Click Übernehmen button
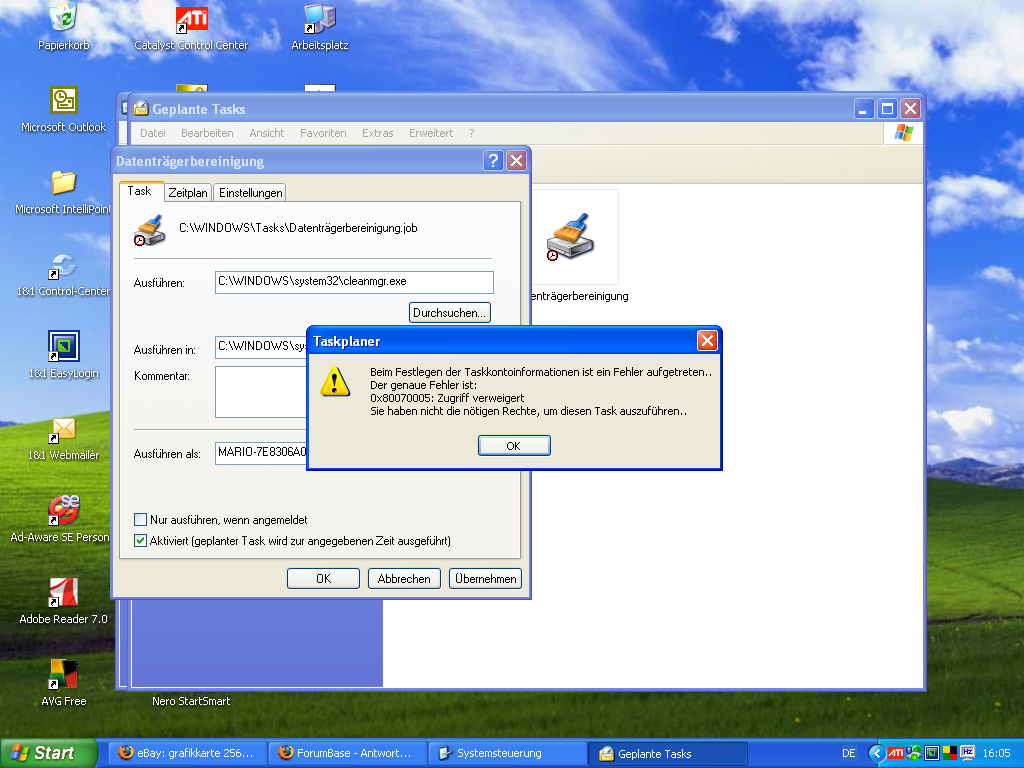Viewport: 1024px width, 768px height. pos(485,579)
